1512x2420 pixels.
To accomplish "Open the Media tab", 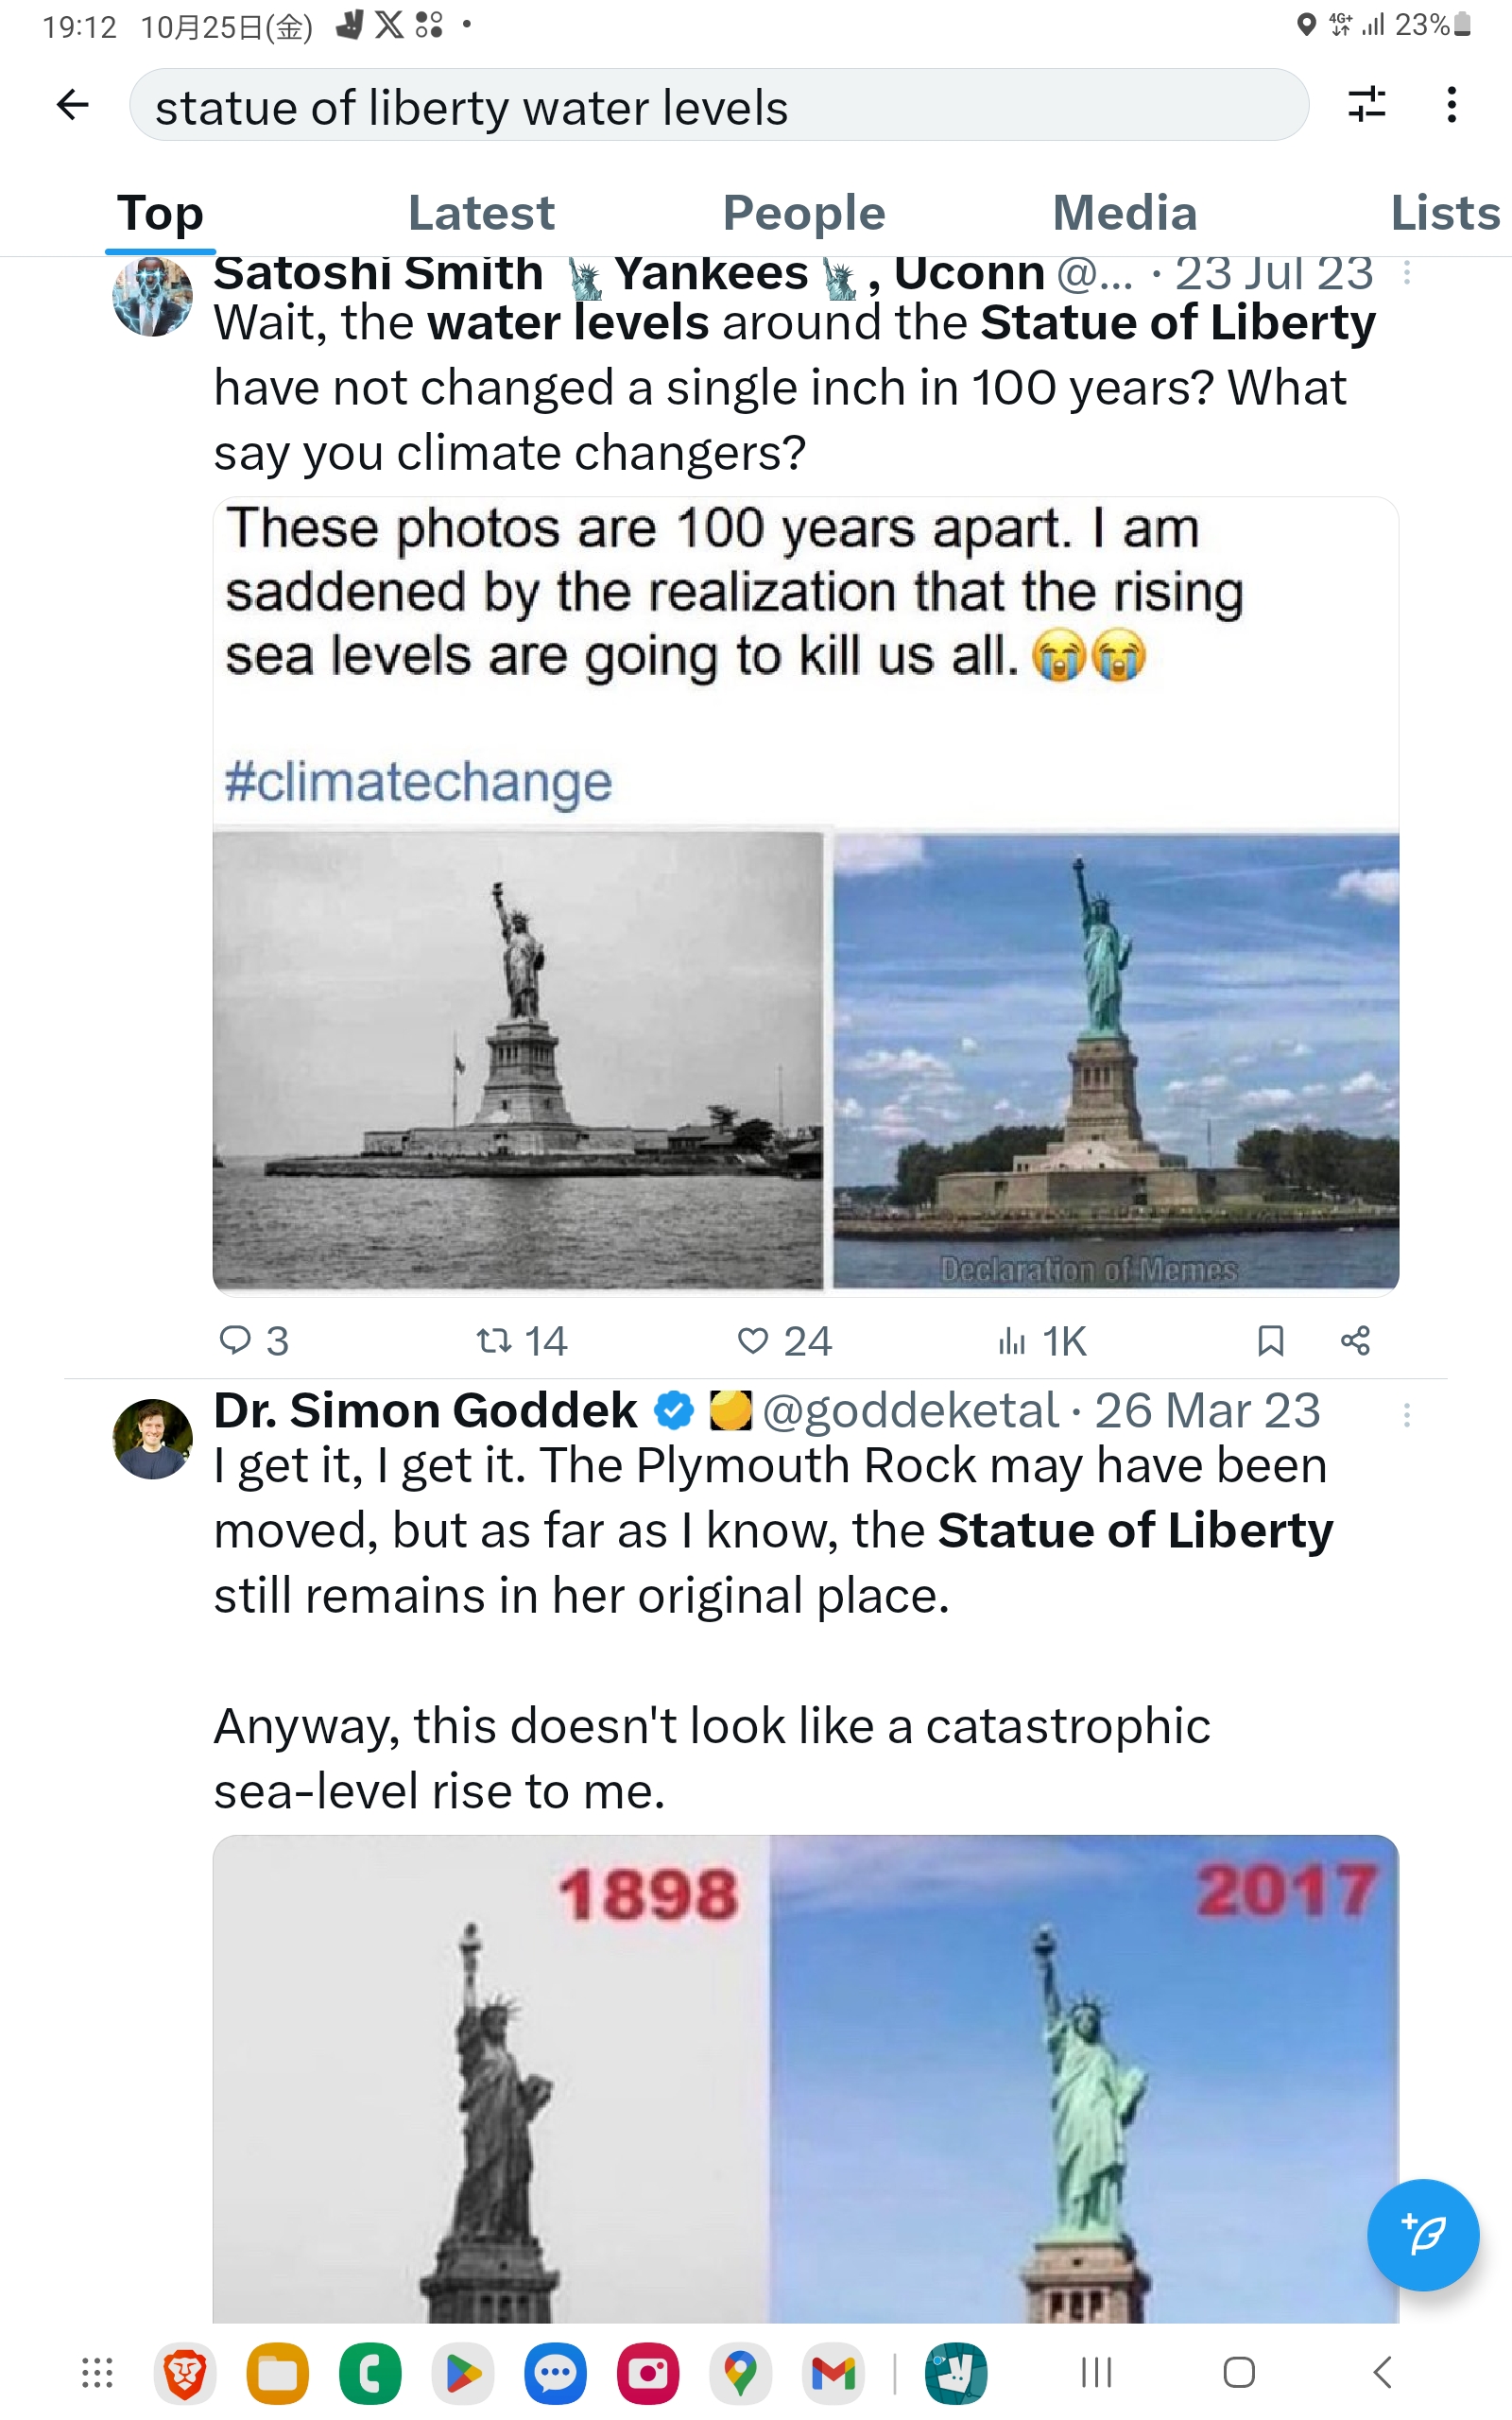I will point(1124,213).
